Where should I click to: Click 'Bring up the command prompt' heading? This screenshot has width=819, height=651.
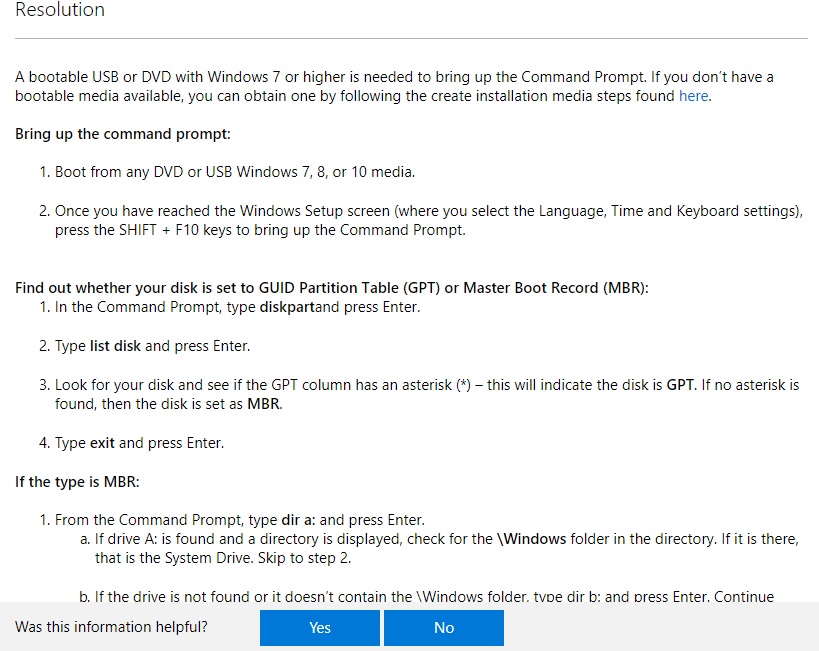pos(123,134)
